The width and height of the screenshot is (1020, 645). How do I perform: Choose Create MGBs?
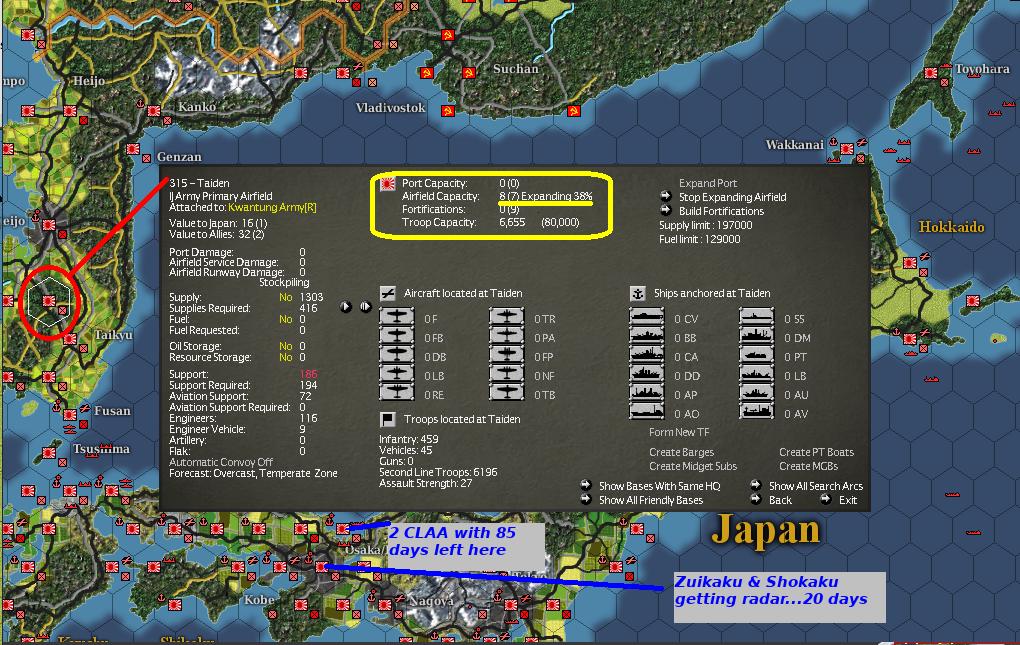pos(809,466)
